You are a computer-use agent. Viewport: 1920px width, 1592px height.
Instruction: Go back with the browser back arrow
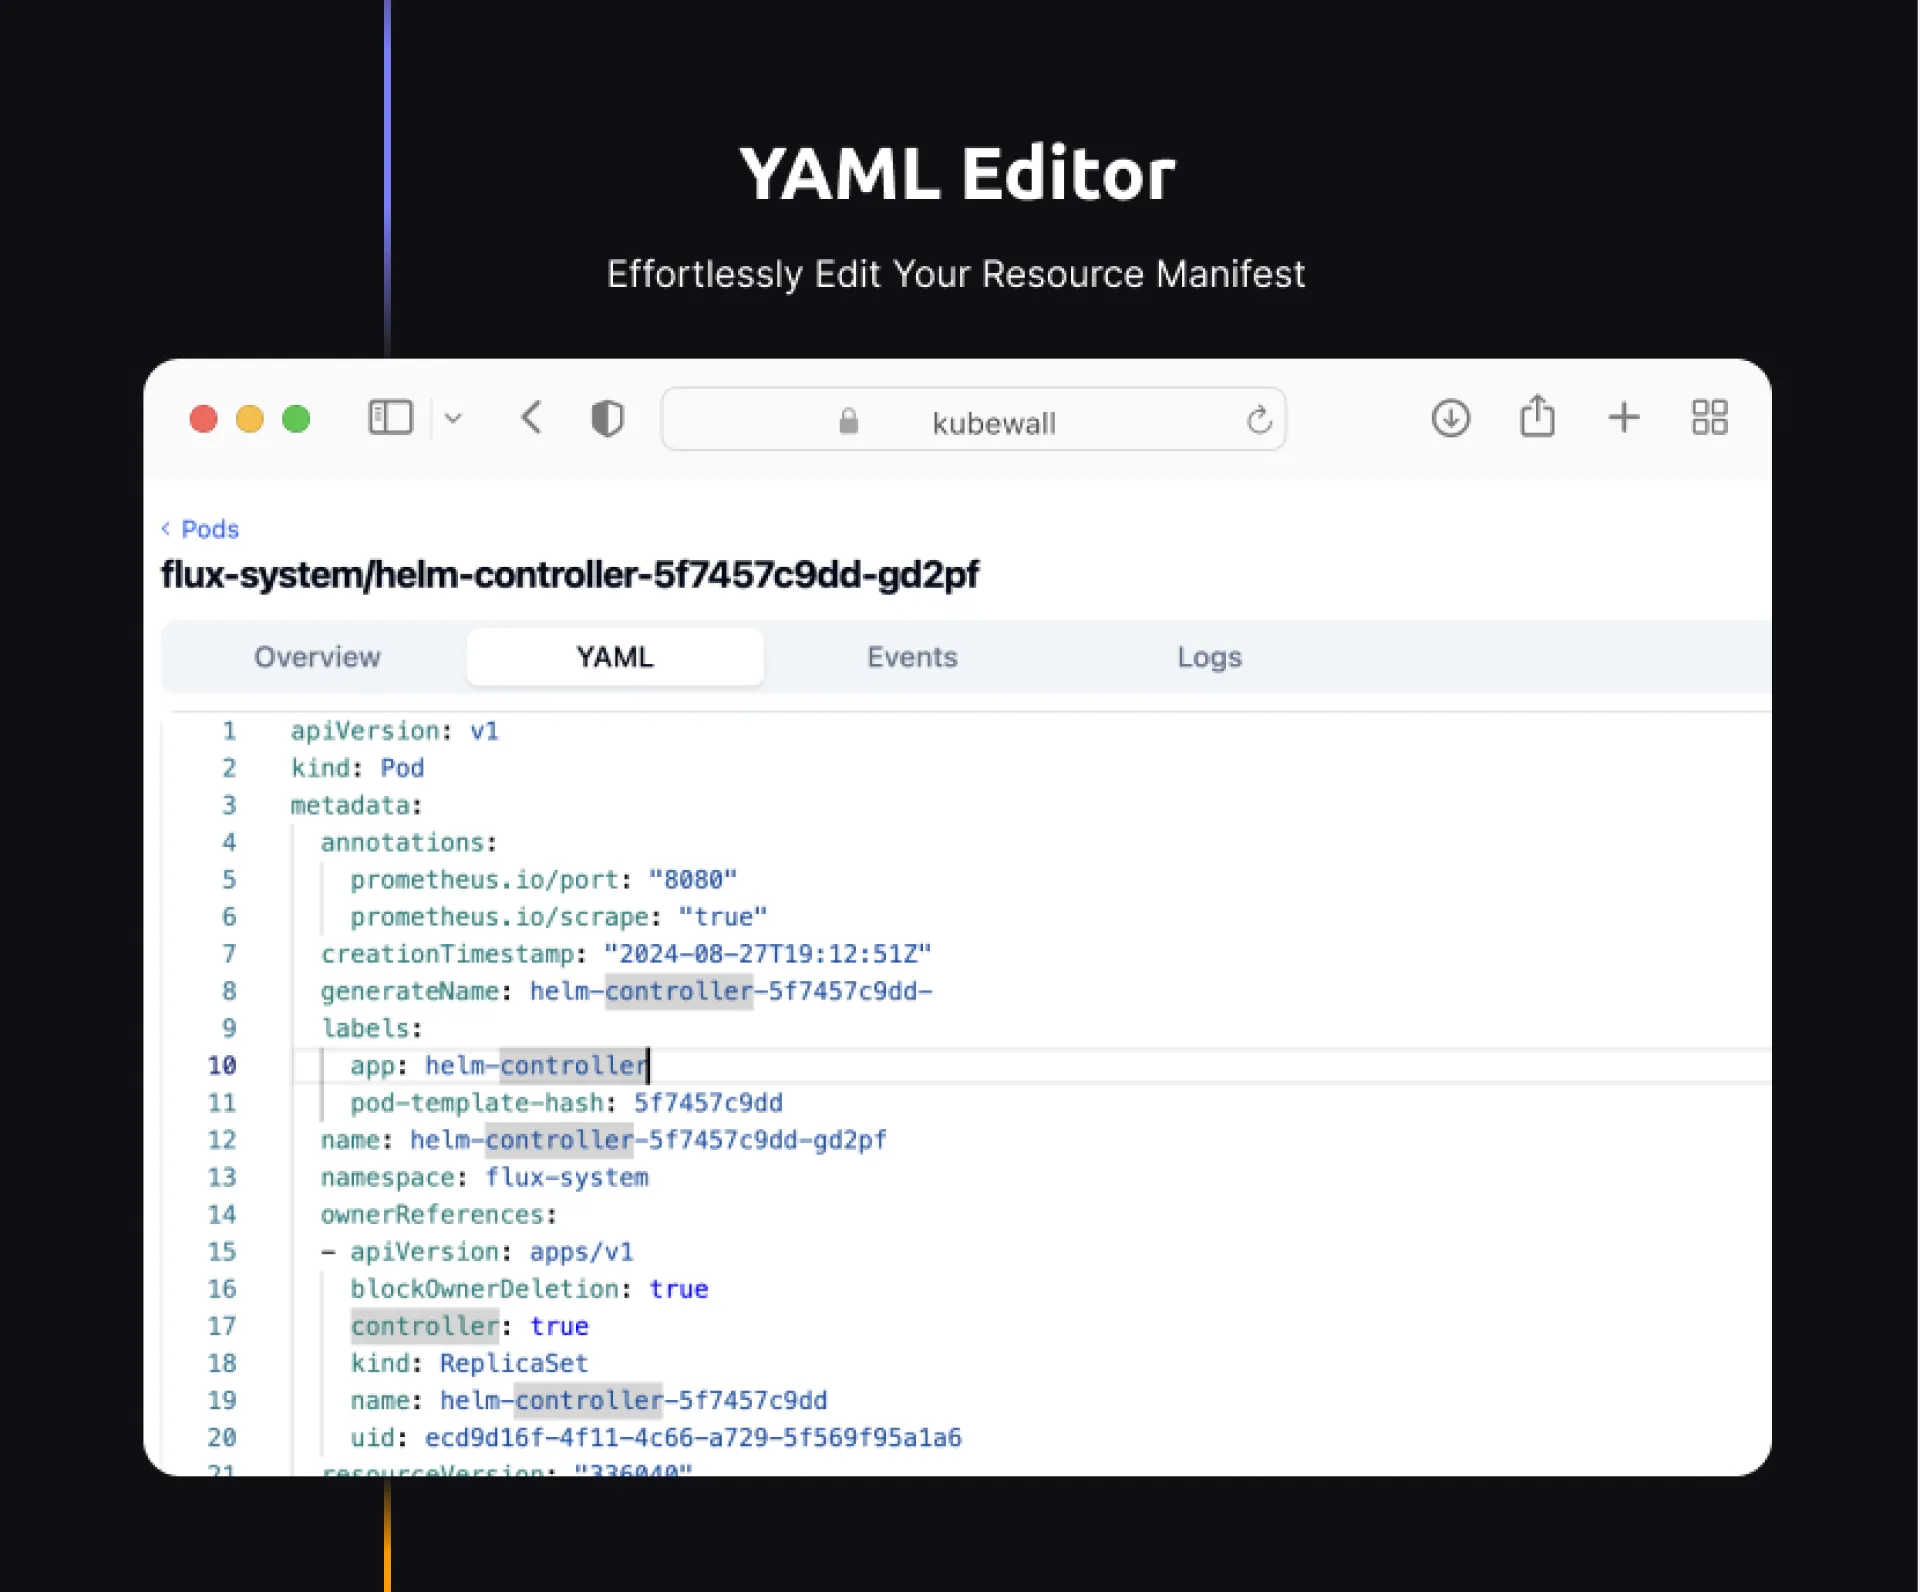[x=532, y=417]
